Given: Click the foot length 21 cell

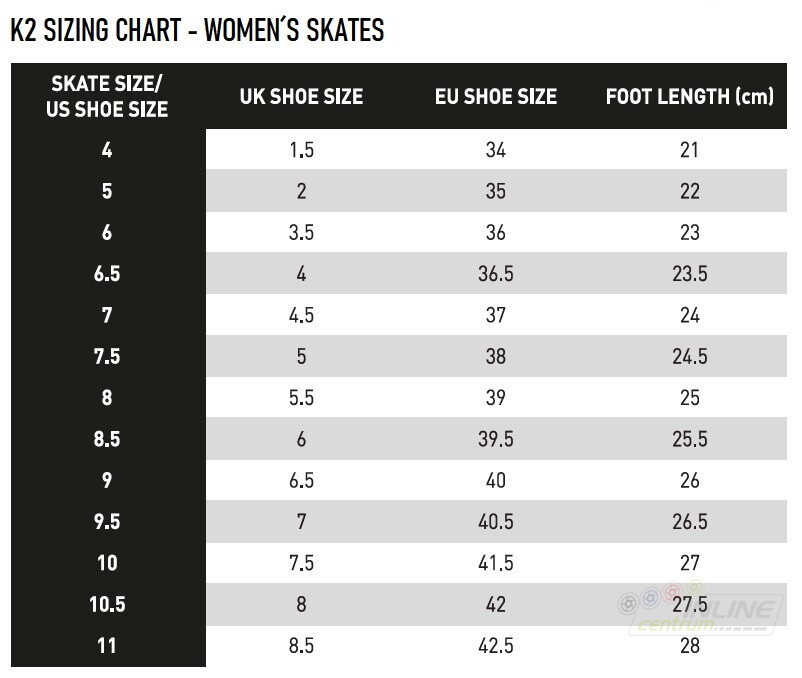Looking at the screenshot, I should [690, 150].
